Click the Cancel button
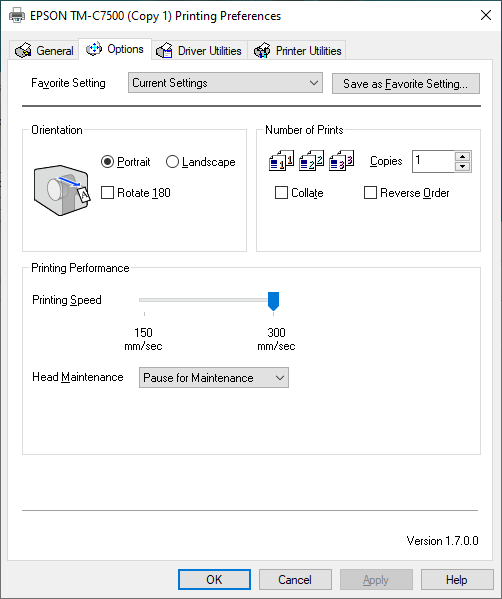 pyautogui.click(x=295, y=580)
